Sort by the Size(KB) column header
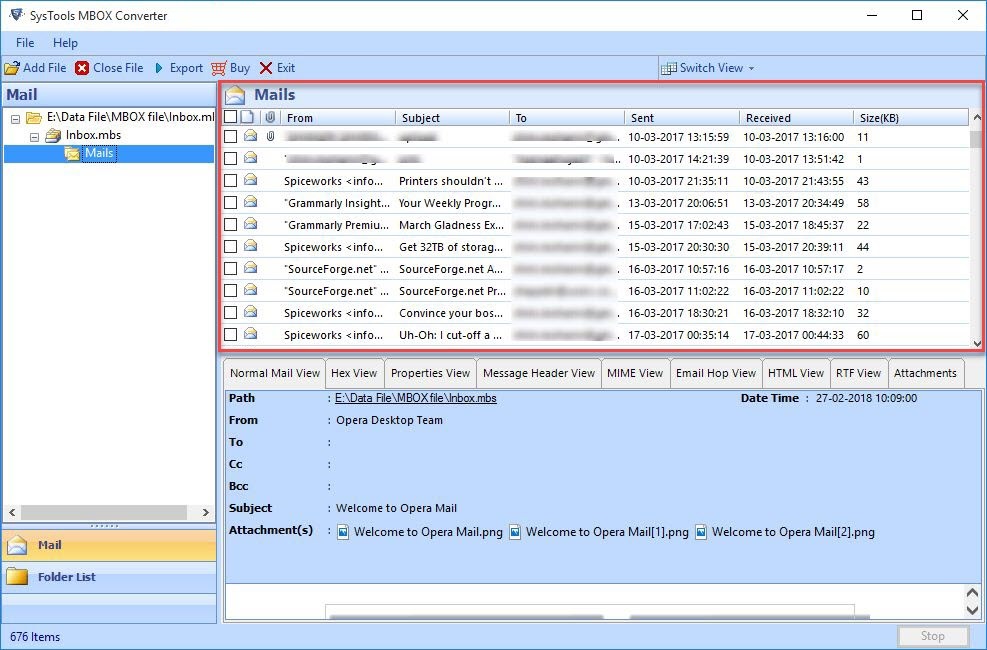The height and width of the screenshot is (650, 987). coord(911,118)
